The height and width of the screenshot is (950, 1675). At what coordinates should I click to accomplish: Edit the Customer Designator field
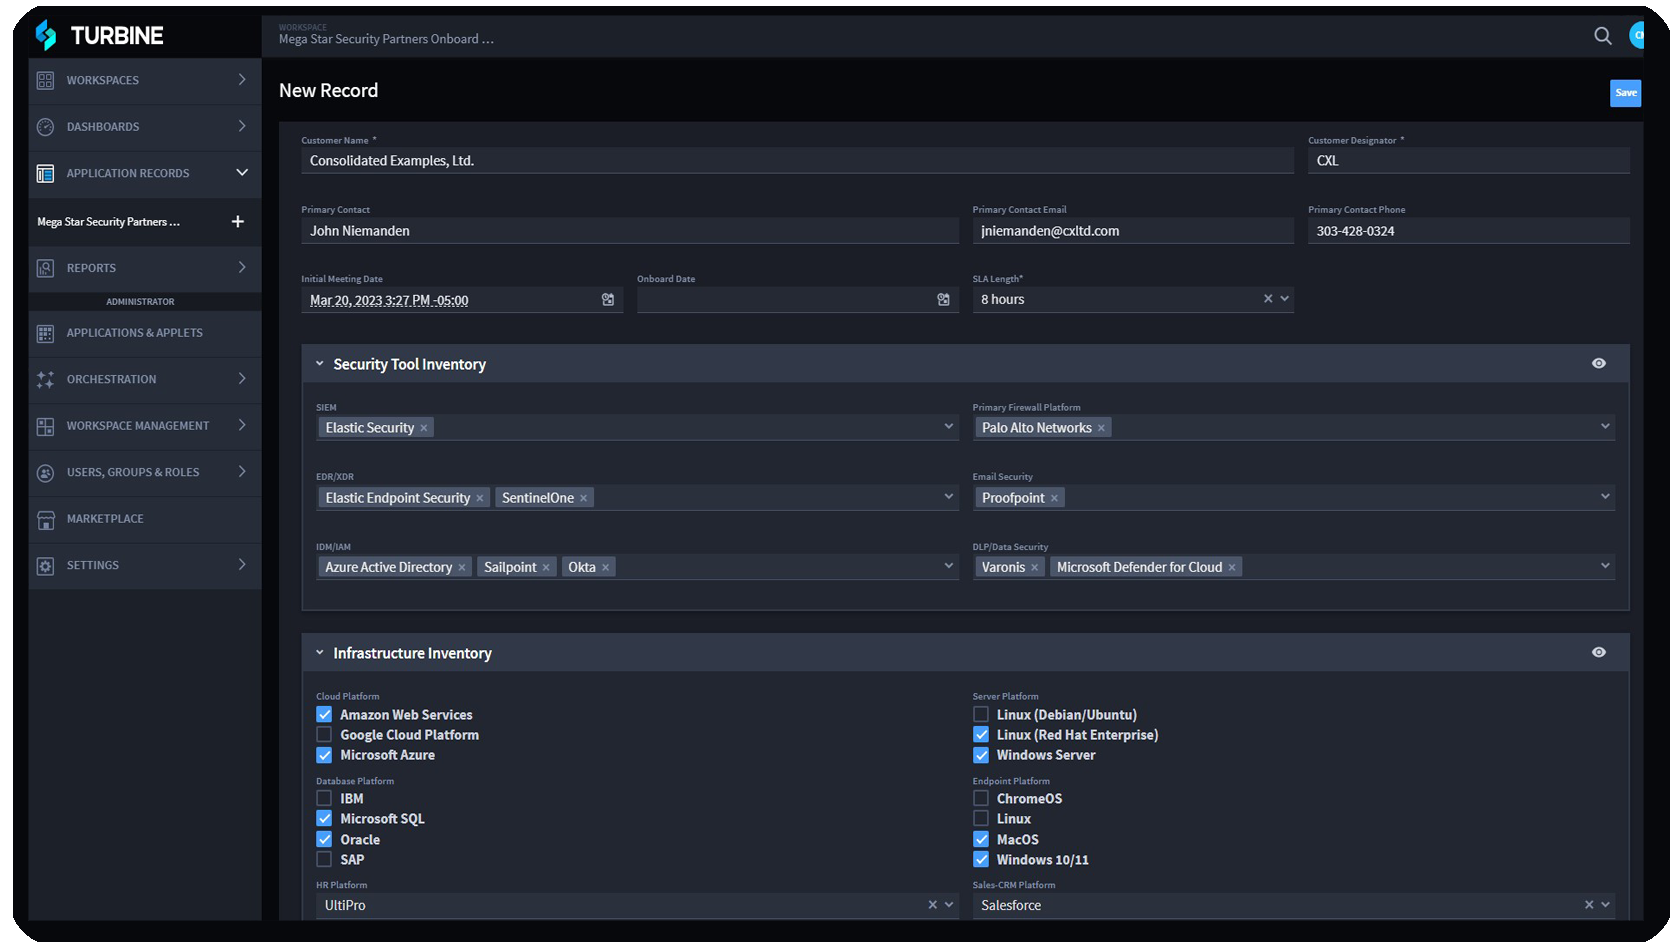tap(1468, 161)
